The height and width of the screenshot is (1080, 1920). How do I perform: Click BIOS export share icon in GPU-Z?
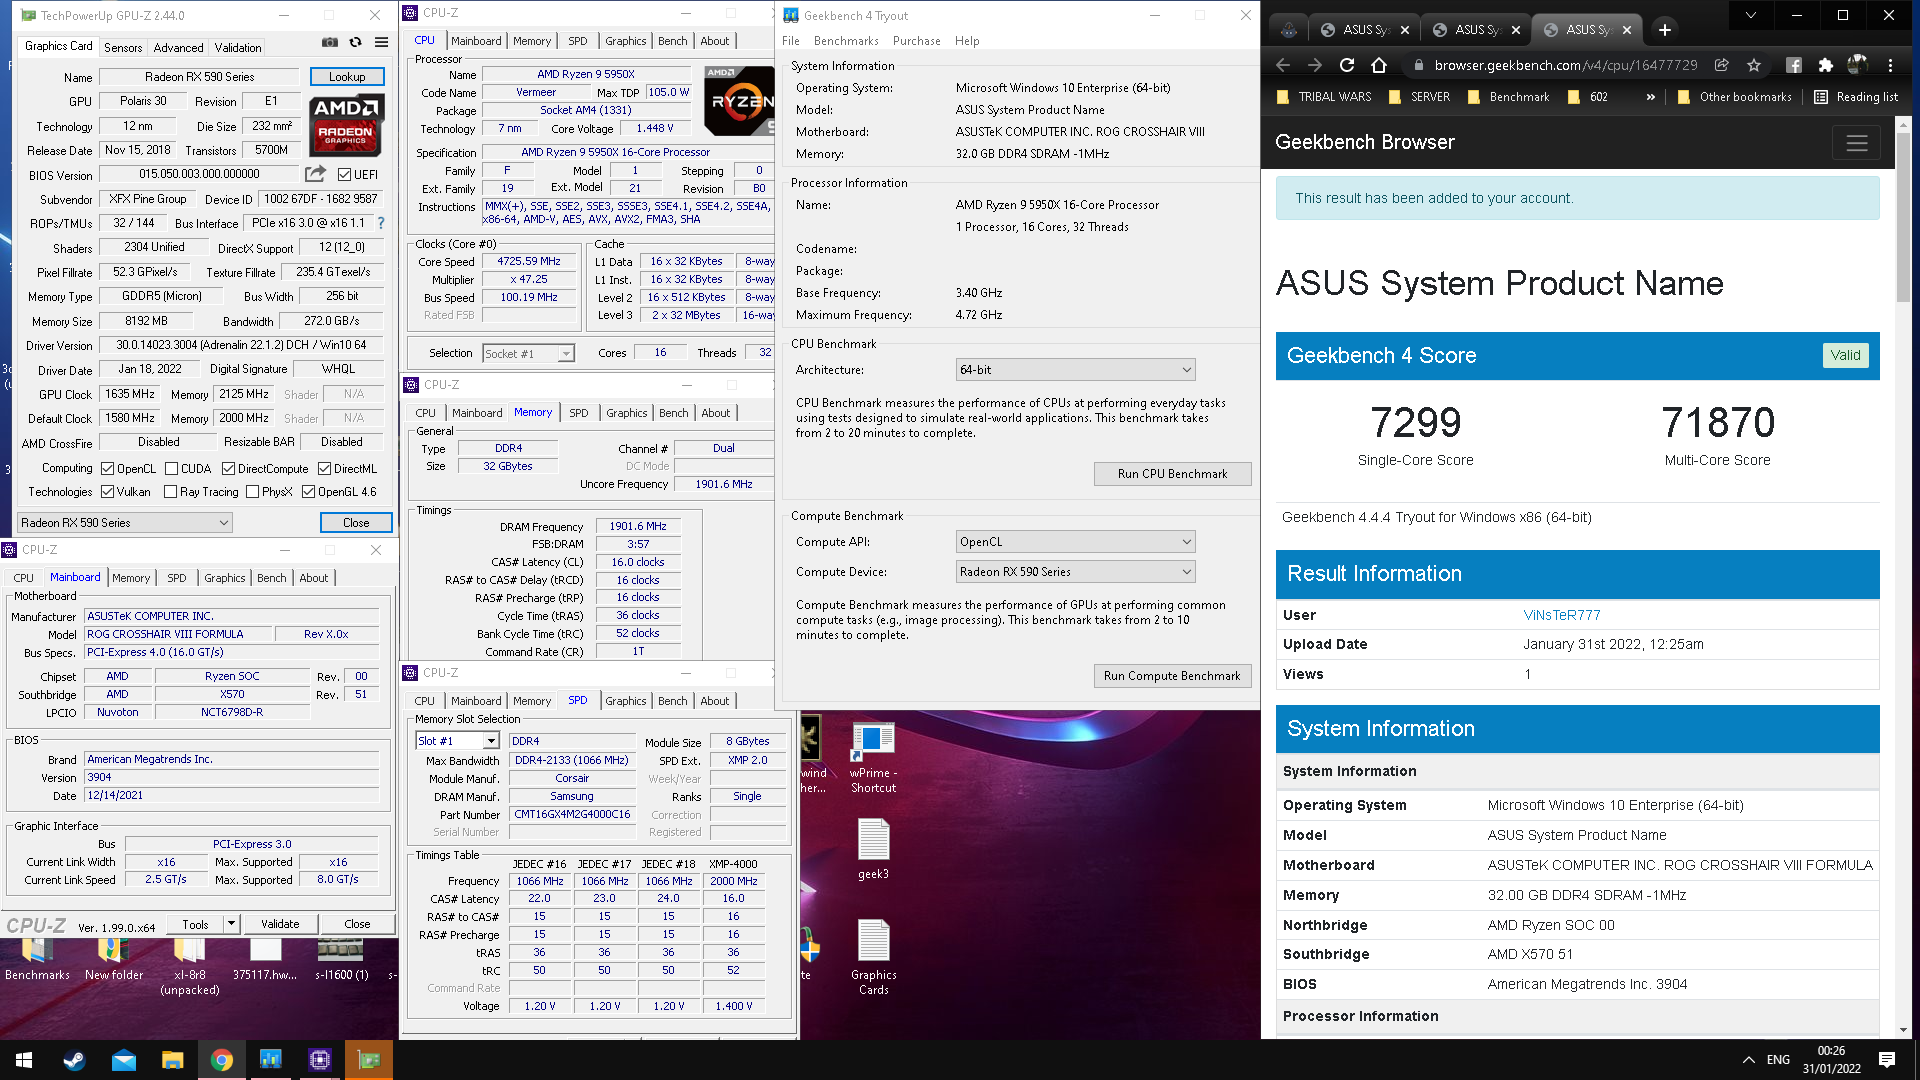pyautogui.click(x=315, y=174)
